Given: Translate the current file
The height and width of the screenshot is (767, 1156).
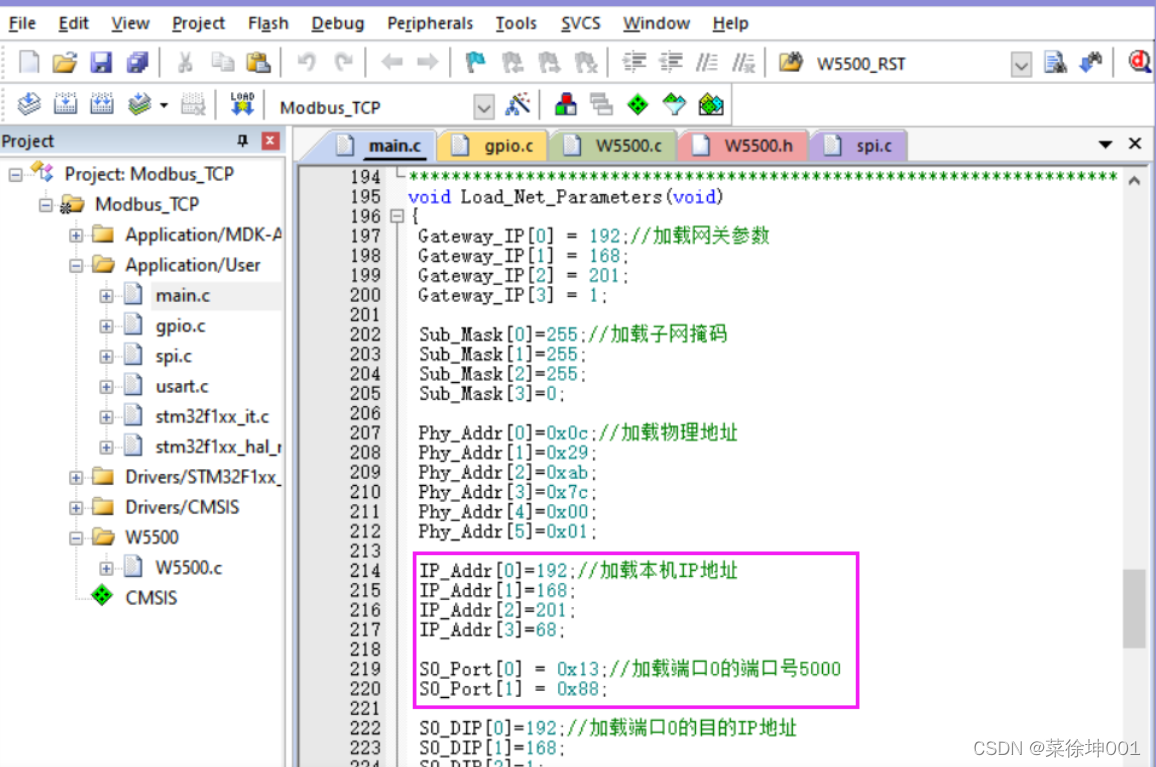Looking at the screenshot, I should pos(29,105).
